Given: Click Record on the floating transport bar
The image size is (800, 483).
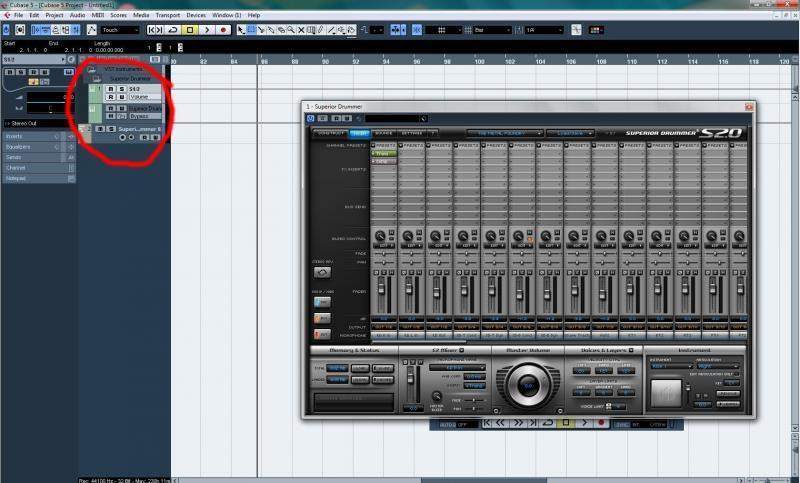Looking at the screenshot, I should pyautogui.click(x=600, y=423).
